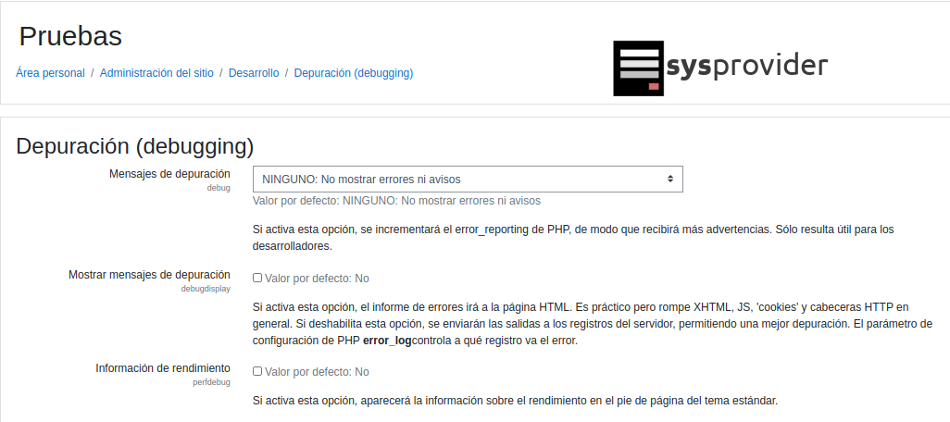The height and width of the screenshot is (422, 950).
Task: Click the sysprovider wordmark text
Action: (746, 67)
